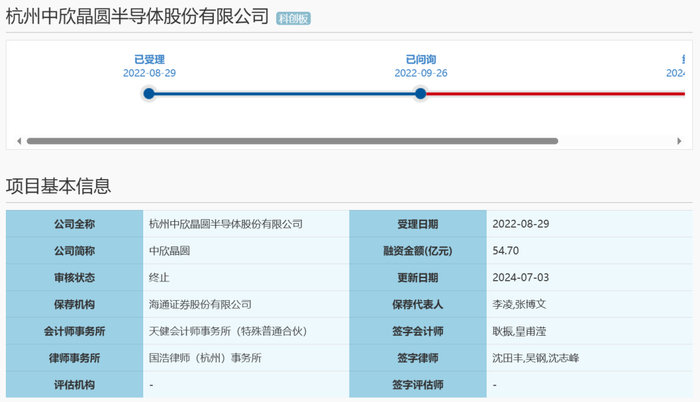Click the 签字会计师 header cell
This screenshot has width=700, height=402.
pyautogui.click(x=418, y=331)
